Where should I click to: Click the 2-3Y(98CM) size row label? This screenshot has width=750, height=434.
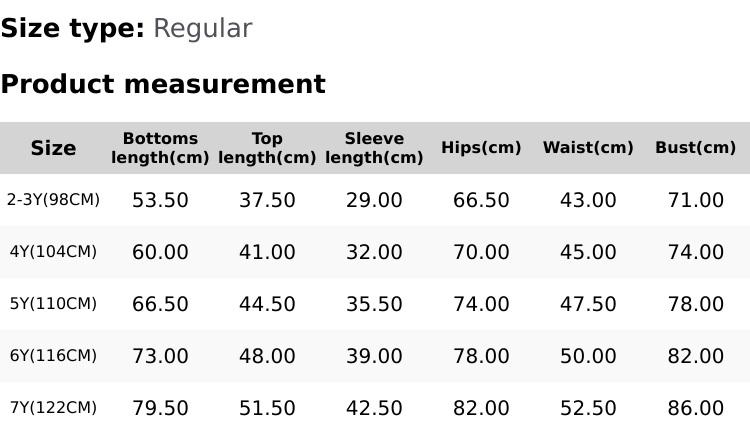(x=53, y=200)
